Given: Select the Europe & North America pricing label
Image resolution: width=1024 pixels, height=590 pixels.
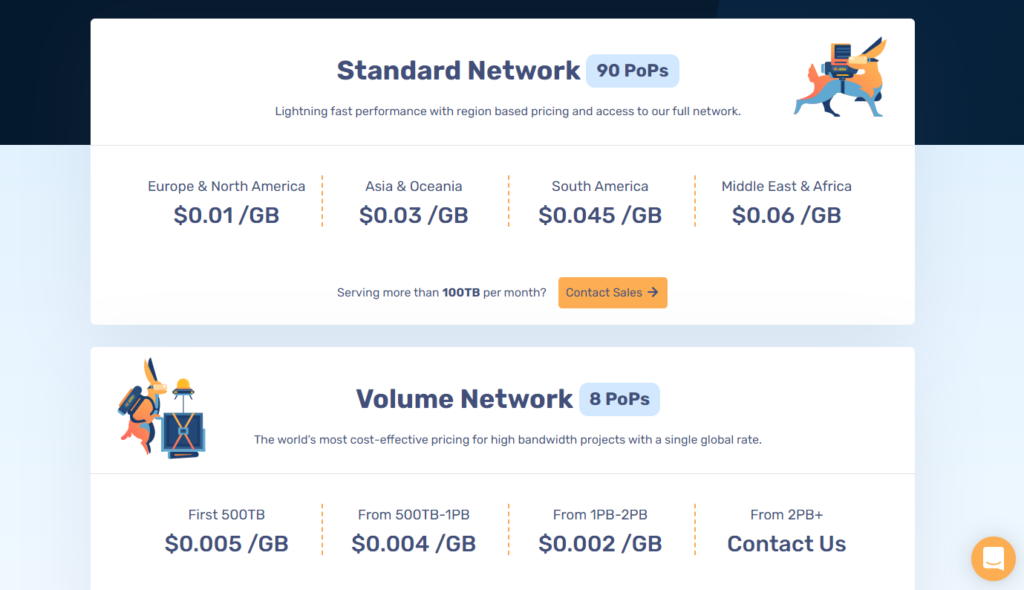Looking at the screenshot, I should tap(226, 186).
